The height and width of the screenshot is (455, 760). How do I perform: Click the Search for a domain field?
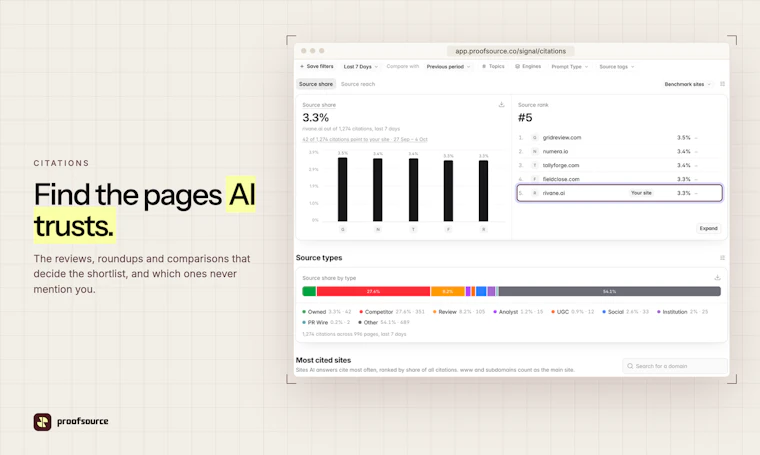pos(675,366)
